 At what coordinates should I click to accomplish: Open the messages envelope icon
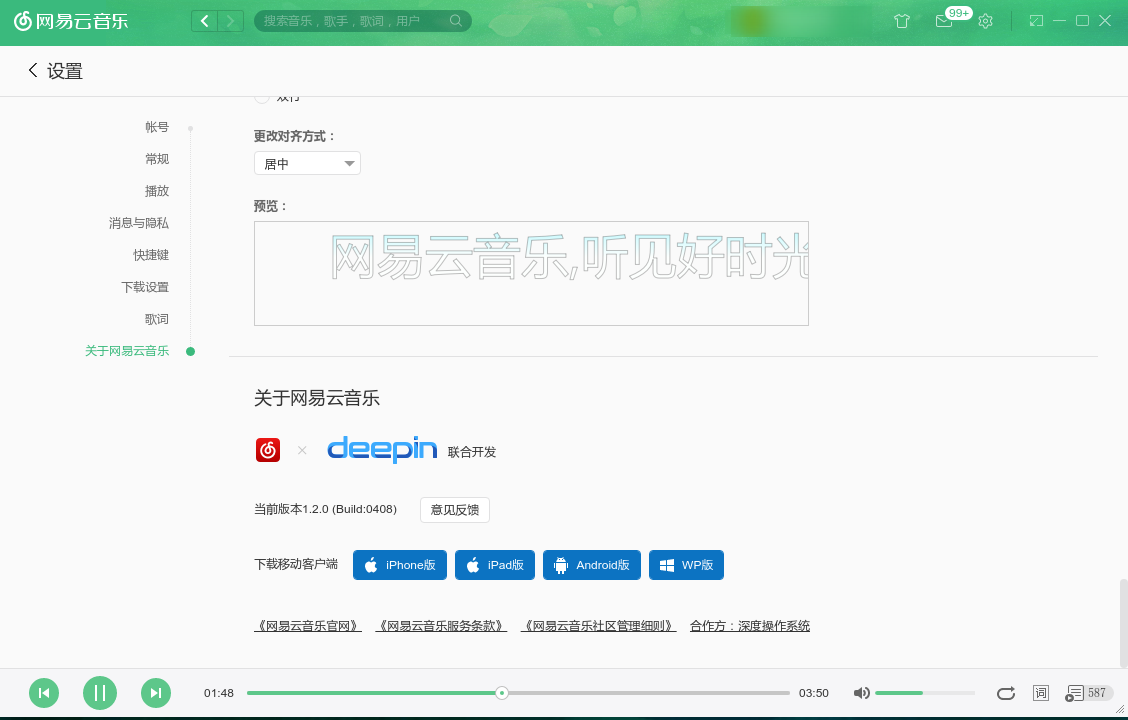coord(943,21)
